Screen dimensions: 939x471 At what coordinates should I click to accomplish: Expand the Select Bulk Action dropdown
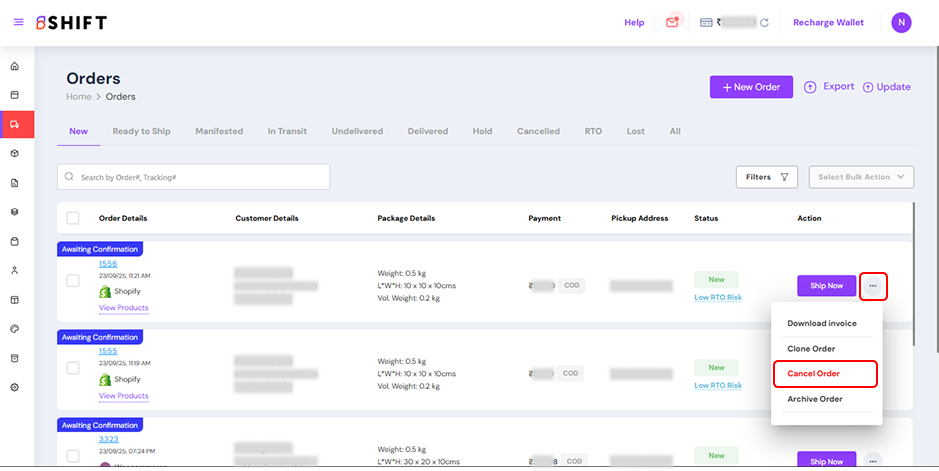(861, 177)
